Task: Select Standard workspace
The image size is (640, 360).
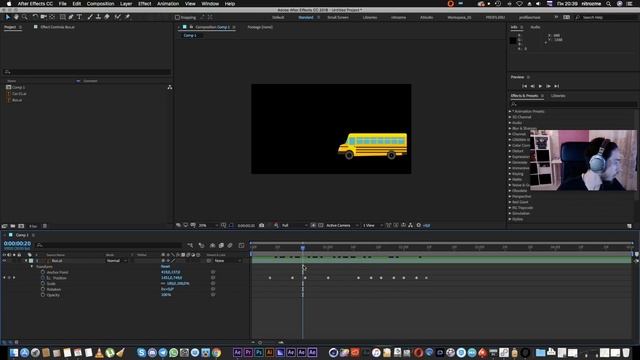Action: (x=306, y=18)
